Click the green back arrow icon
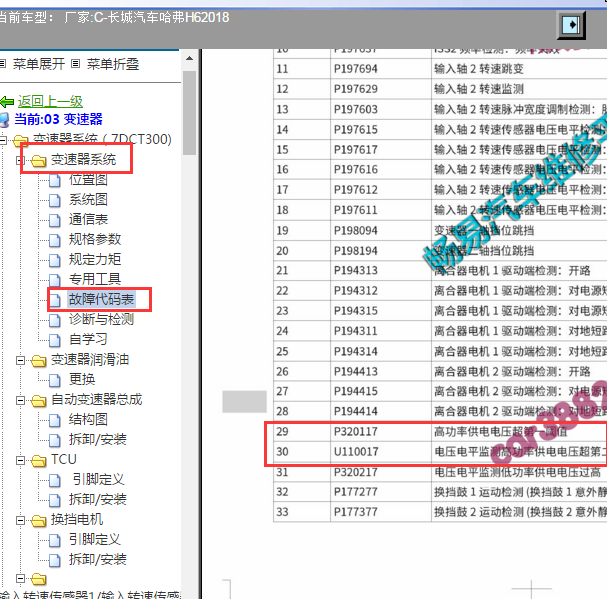This screenshot has height=599, width=607. [7, 102]
